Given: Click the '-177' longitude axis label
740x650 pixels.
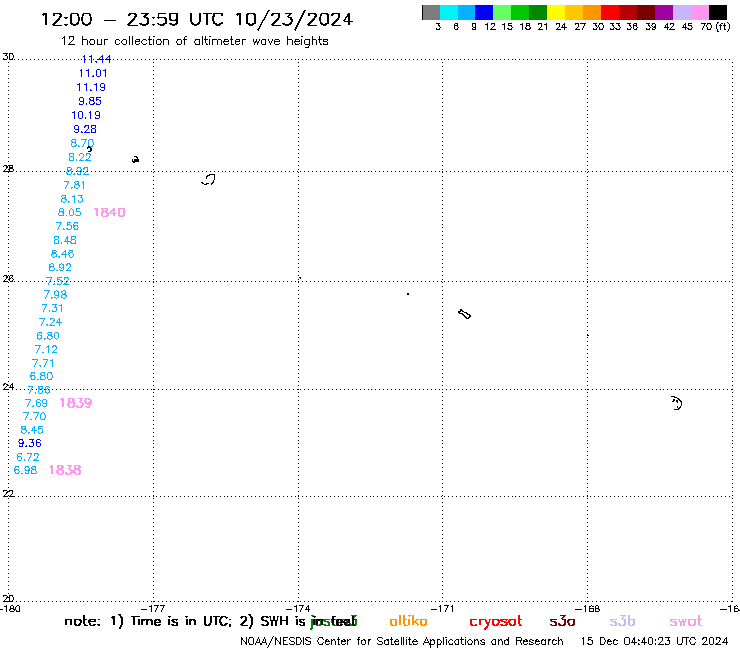Looking at the screenshot, I should [153, 608].
